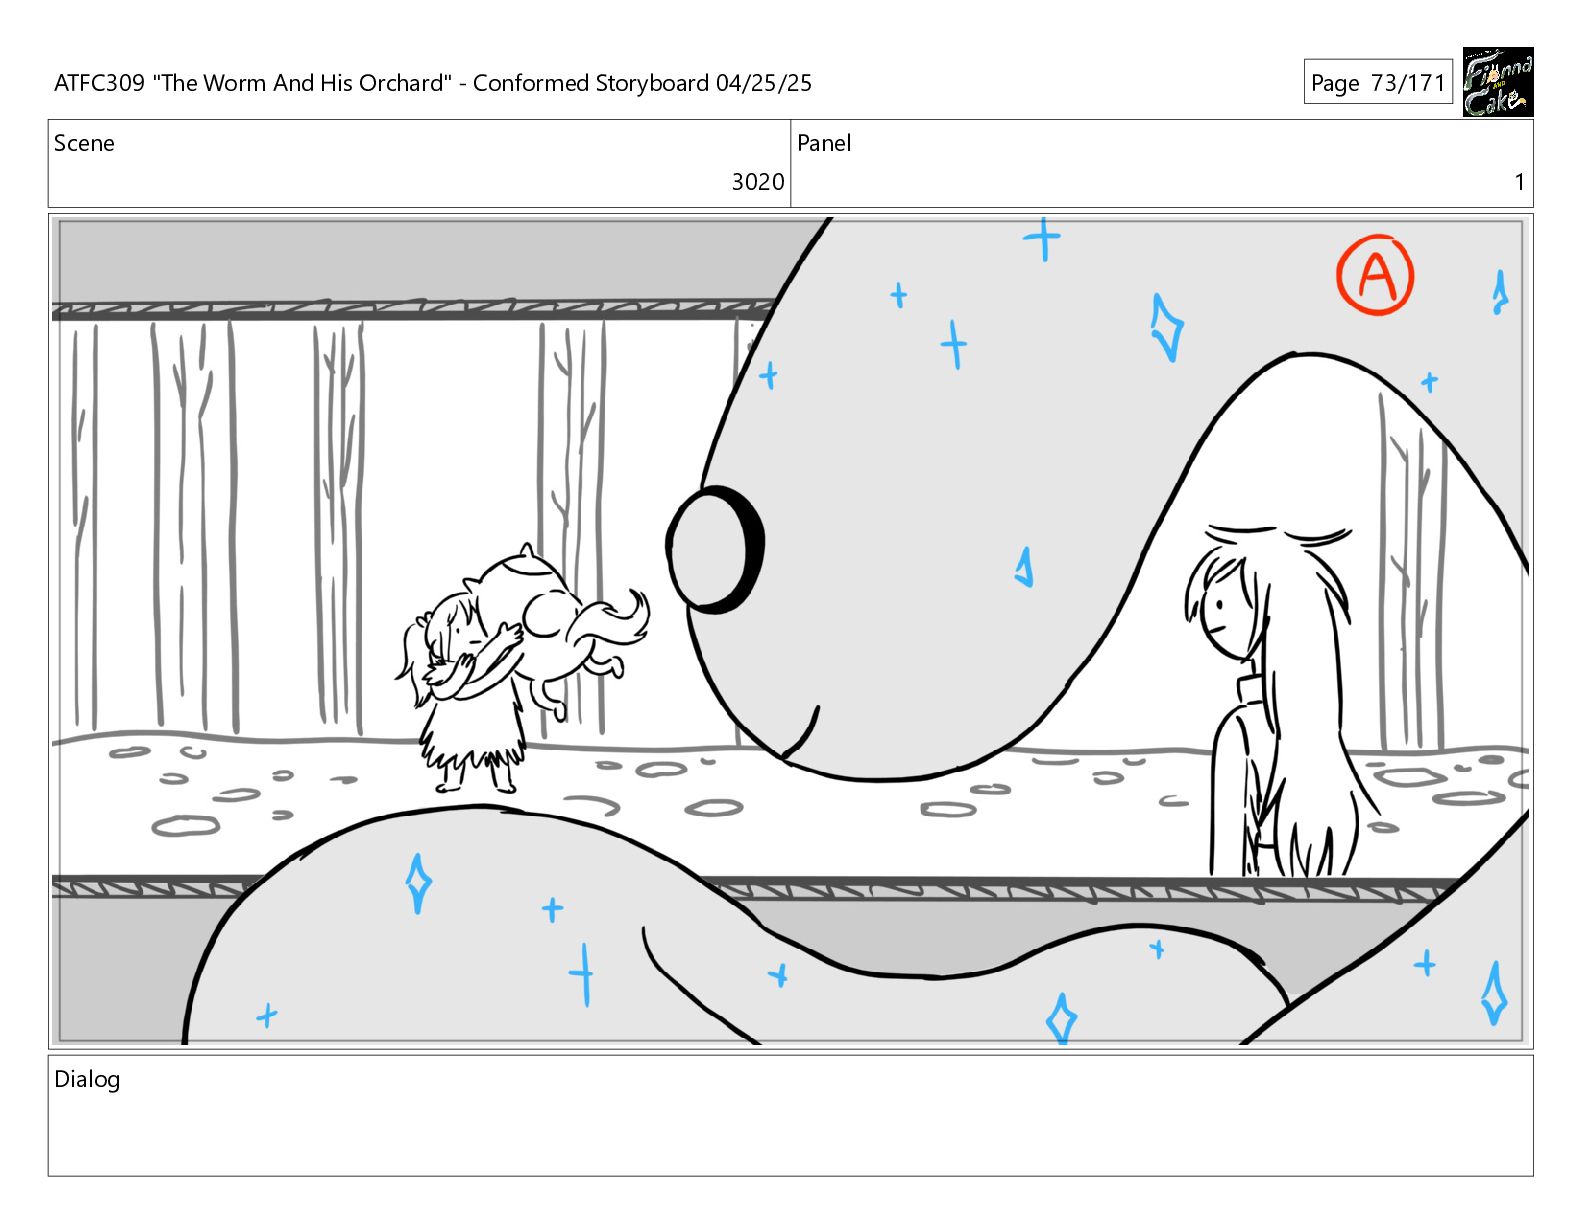
Task: Click the Scene label
Action: click(x=84, y=143)
